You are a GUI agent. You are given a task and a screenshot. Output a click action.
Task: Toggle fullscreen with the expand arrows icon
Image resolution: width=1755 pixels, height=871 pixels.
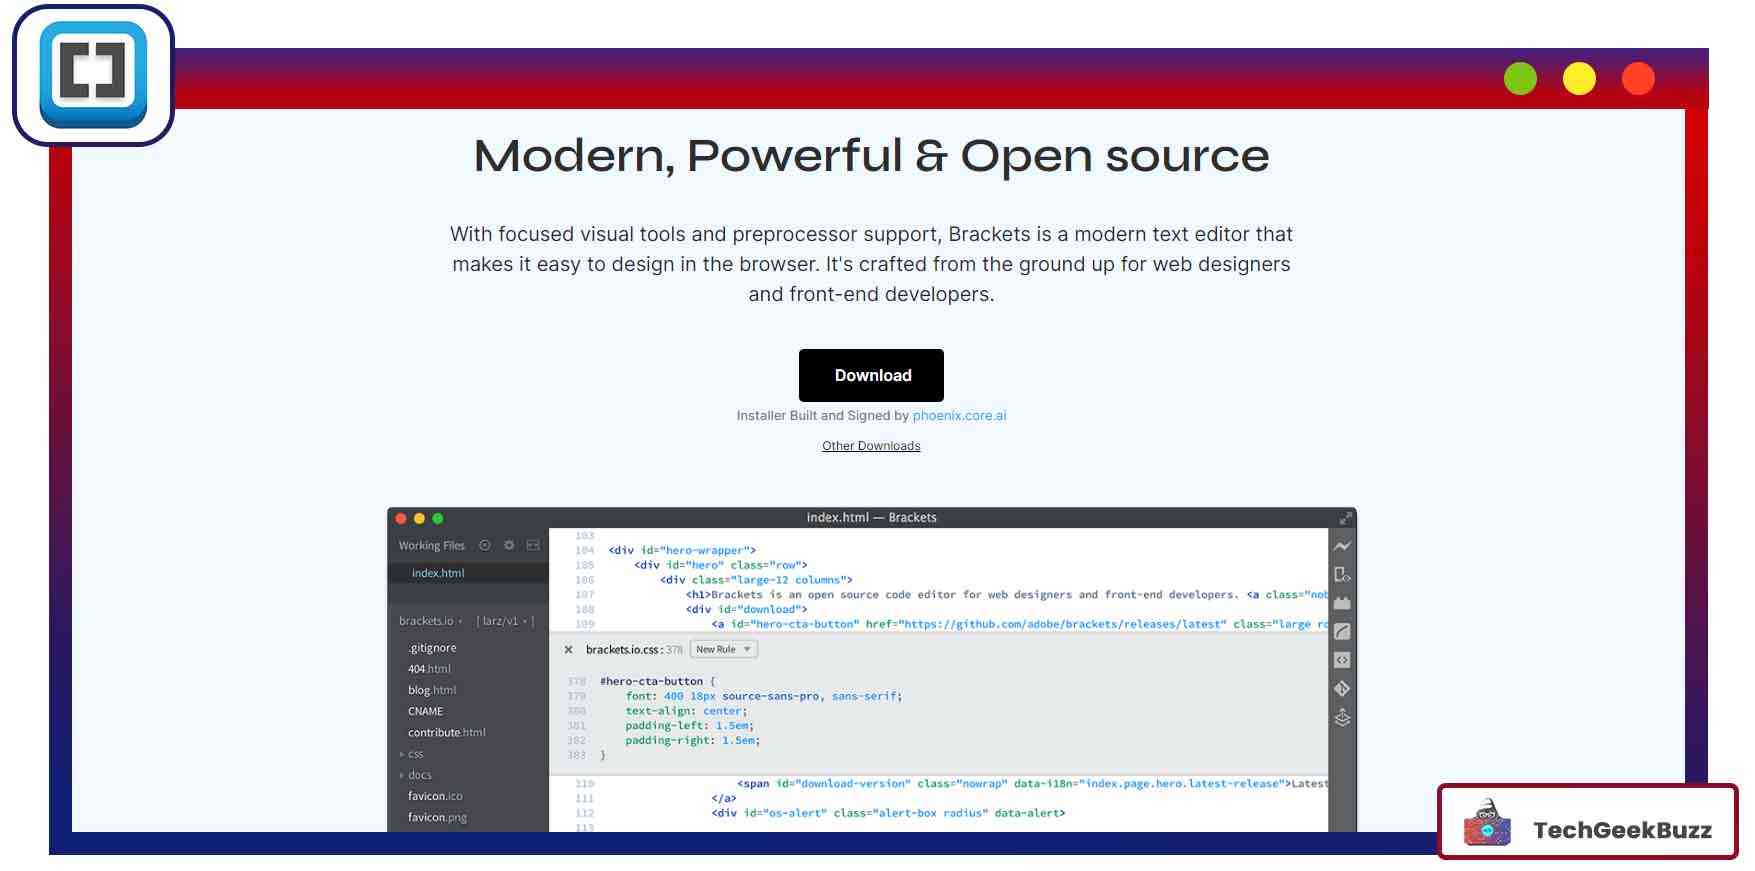1345,518
